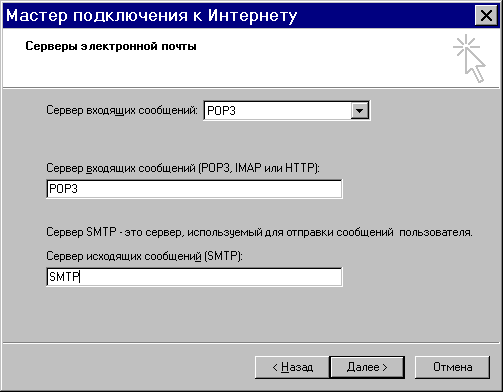The height and width of the screenshot is (392, 503).
Task: Focus the outgoing SMTP server text field
Action: (194, 277)
